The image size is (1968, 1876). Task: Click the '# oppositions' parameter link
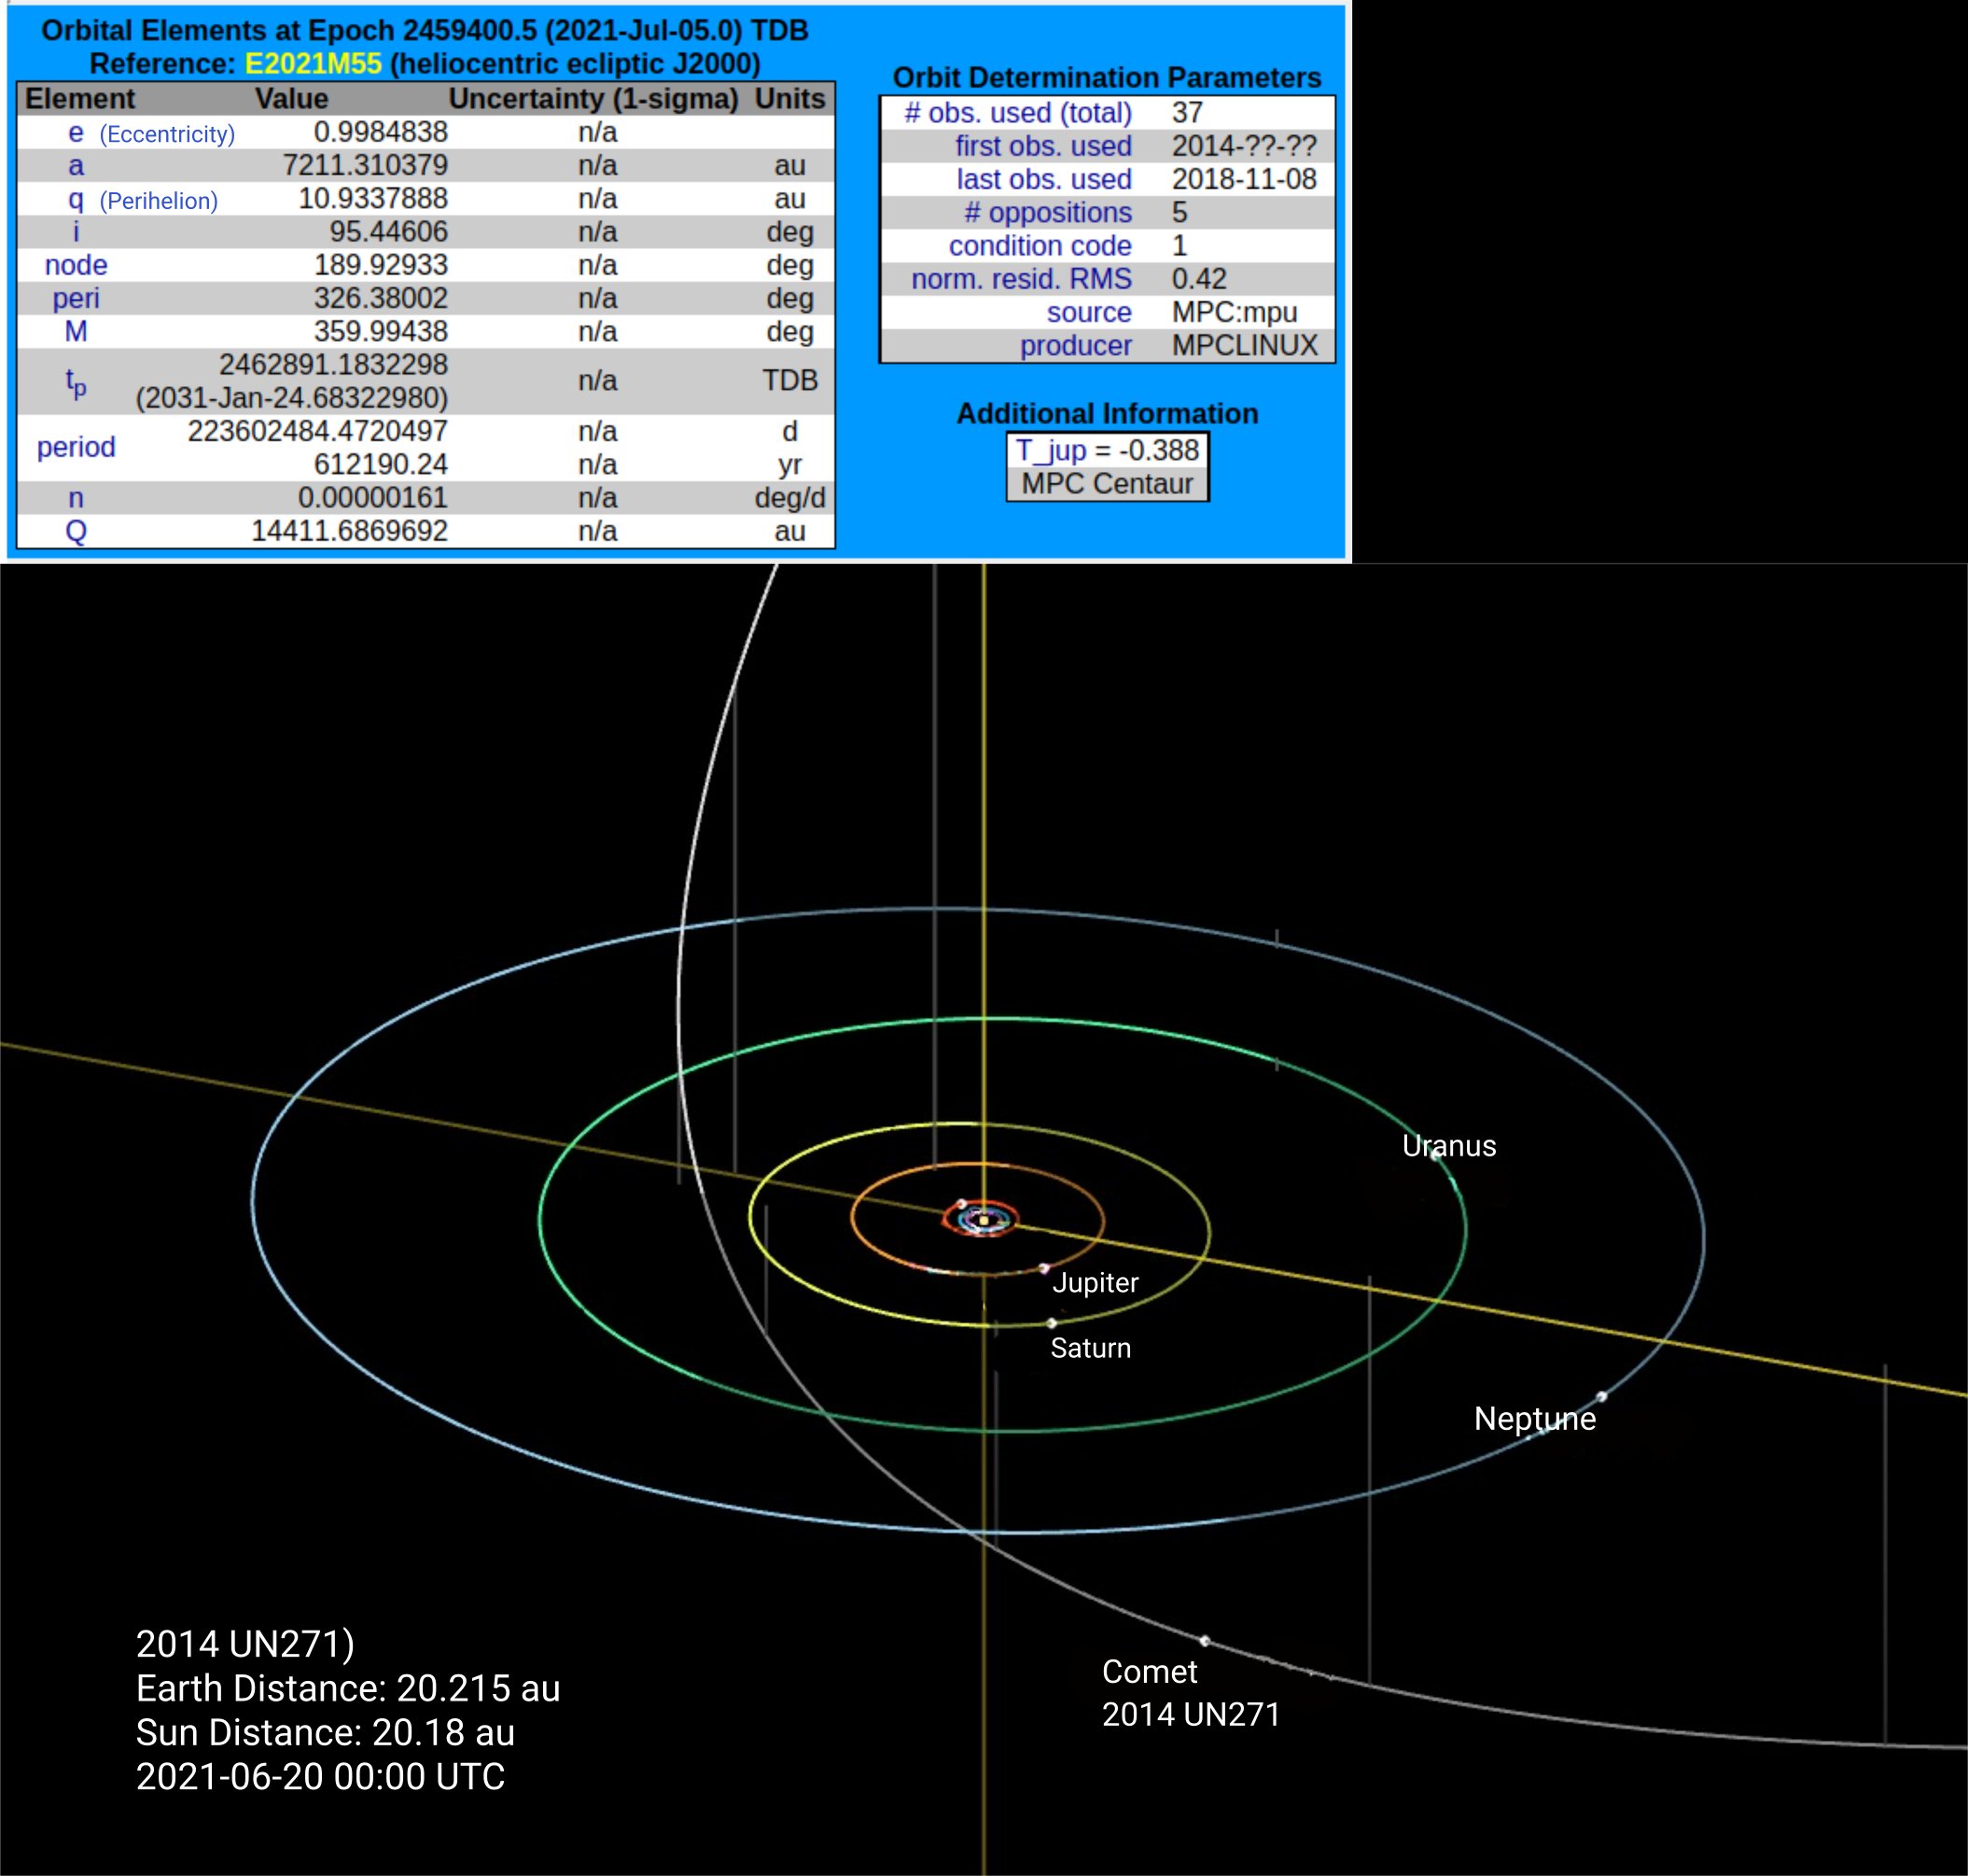[1047, 213]
